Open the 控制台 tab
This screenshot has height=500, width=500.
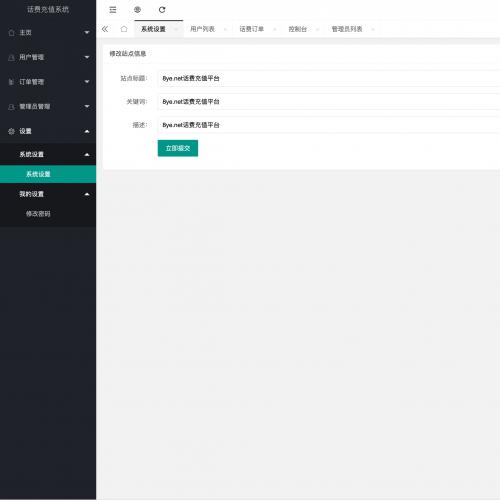pyautogui.click(x=298, y=29)
